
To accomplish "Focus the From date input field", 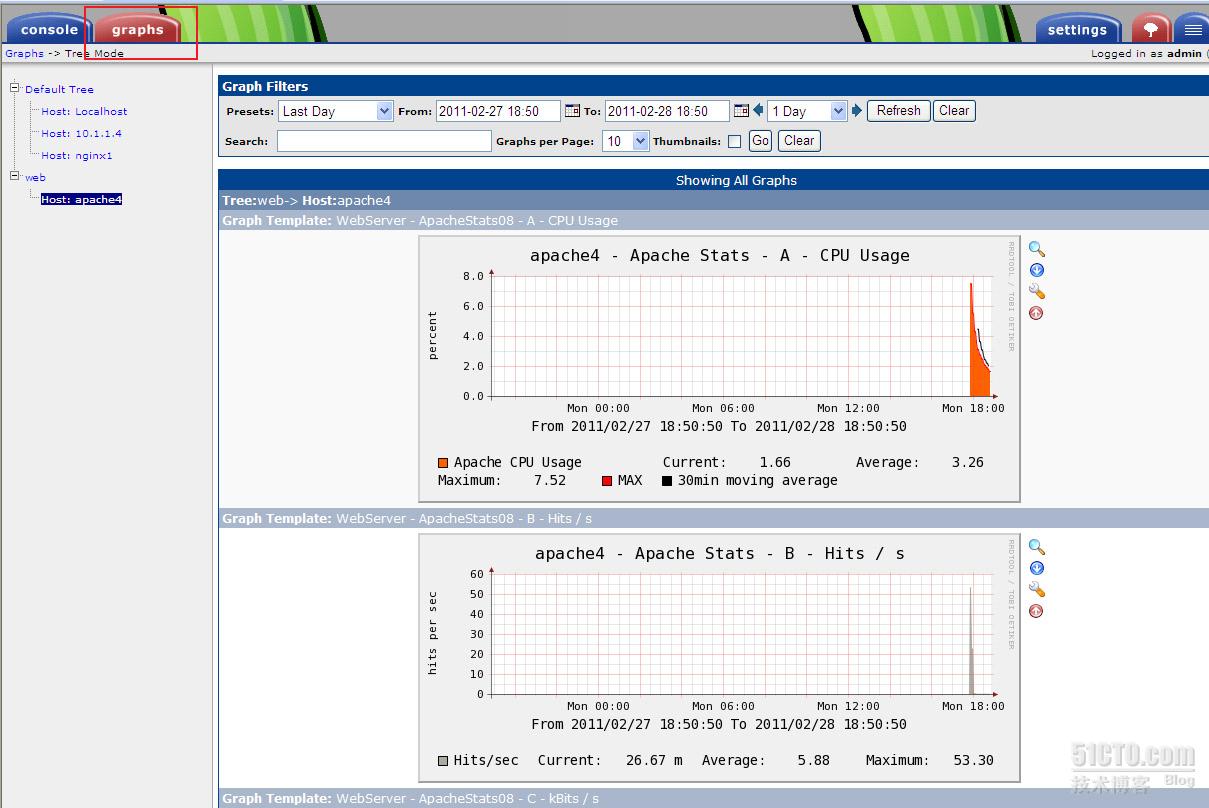I will pos(498,111).
